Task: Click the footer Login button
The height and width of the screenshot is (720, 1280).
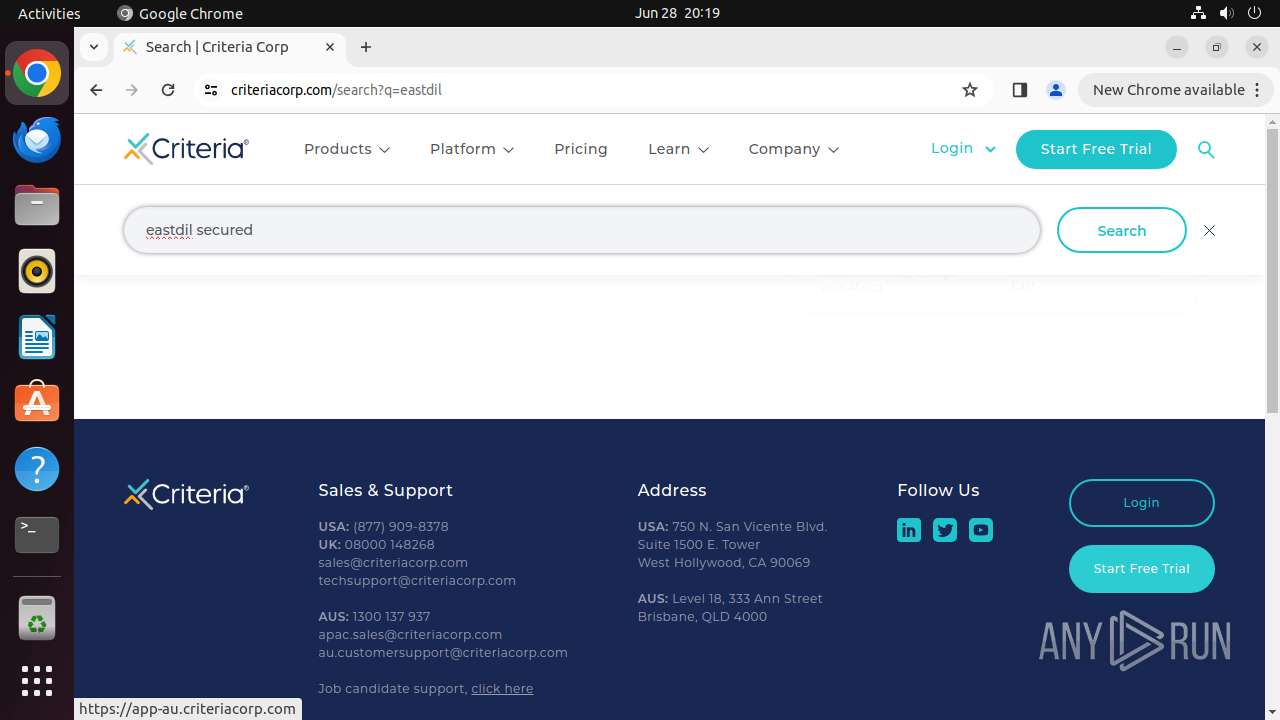Action: coord(1141,503)
